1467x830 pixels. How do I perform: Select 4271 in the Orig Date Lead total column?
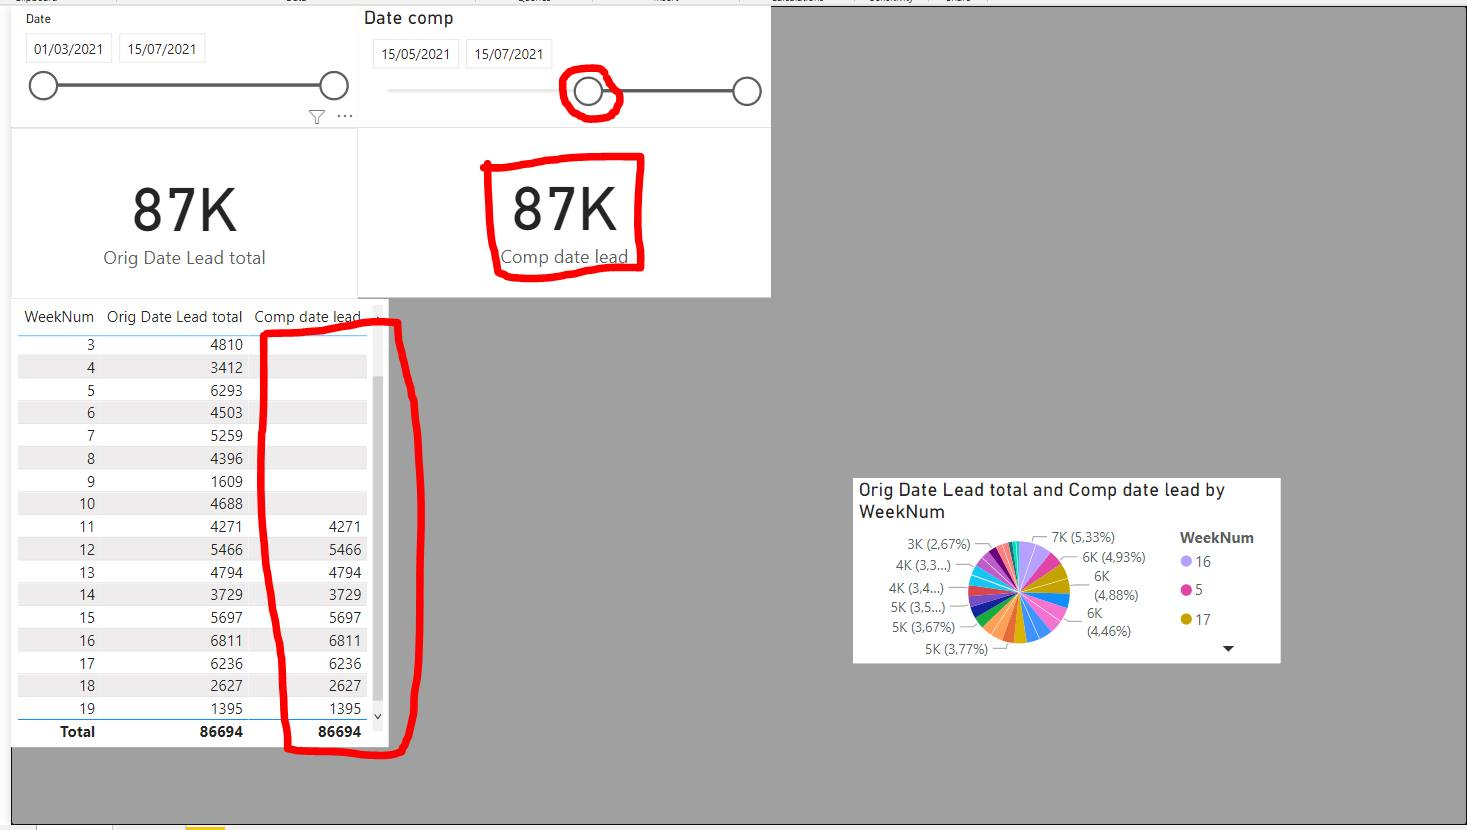click(226, 527)
